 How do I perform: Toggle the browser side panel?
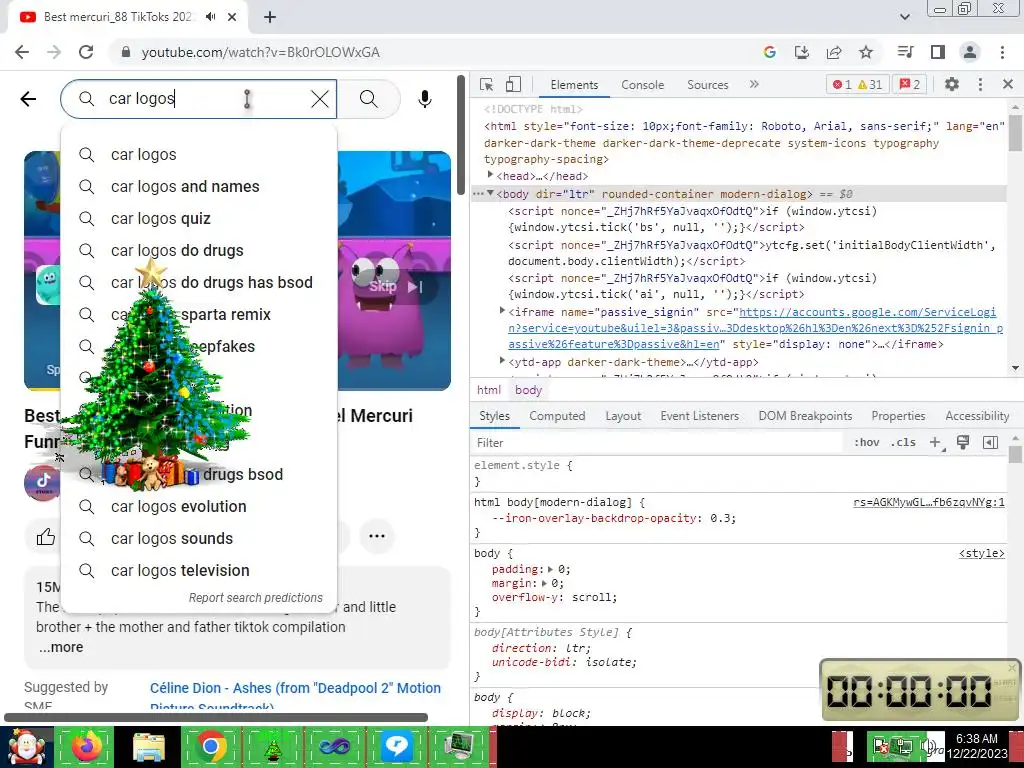coord(938,52)
